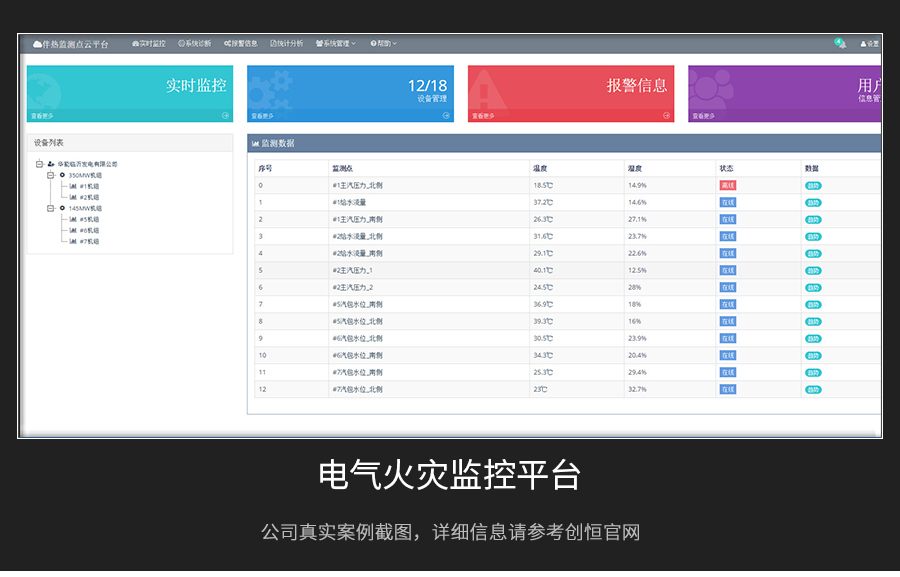Click the red 离线 status badge
Image resolution: width=900 pixels, height=577 pixels.
(x=727, y=185)
